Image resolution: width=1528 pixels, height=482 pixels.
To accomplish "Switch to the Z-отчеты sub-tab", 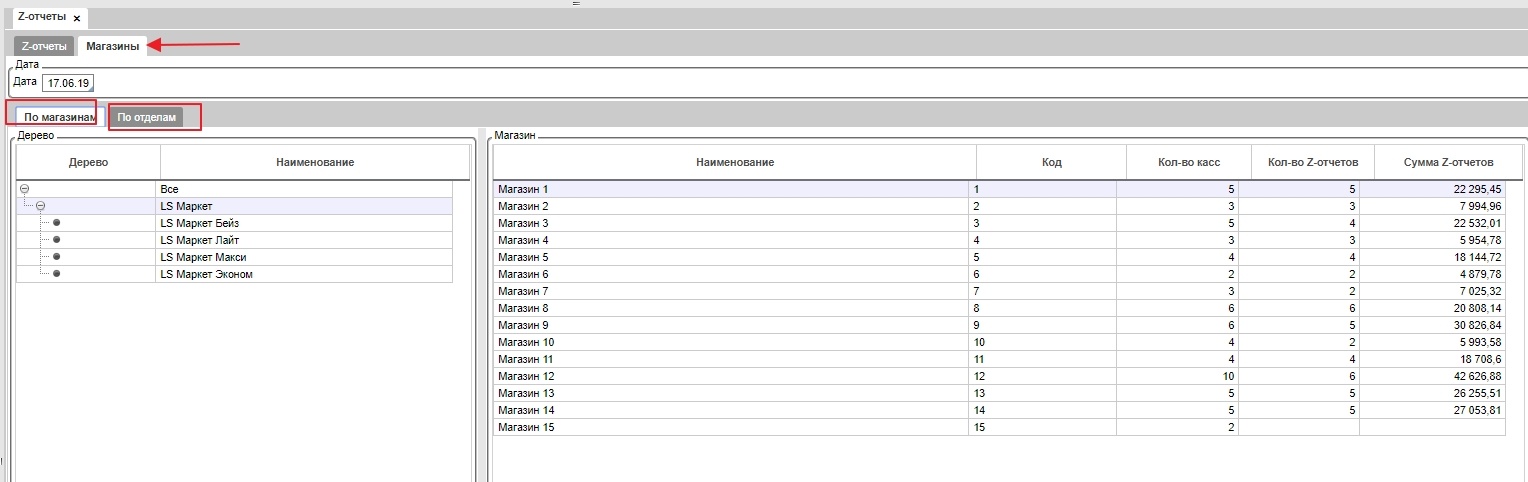I will pos(44,46).
